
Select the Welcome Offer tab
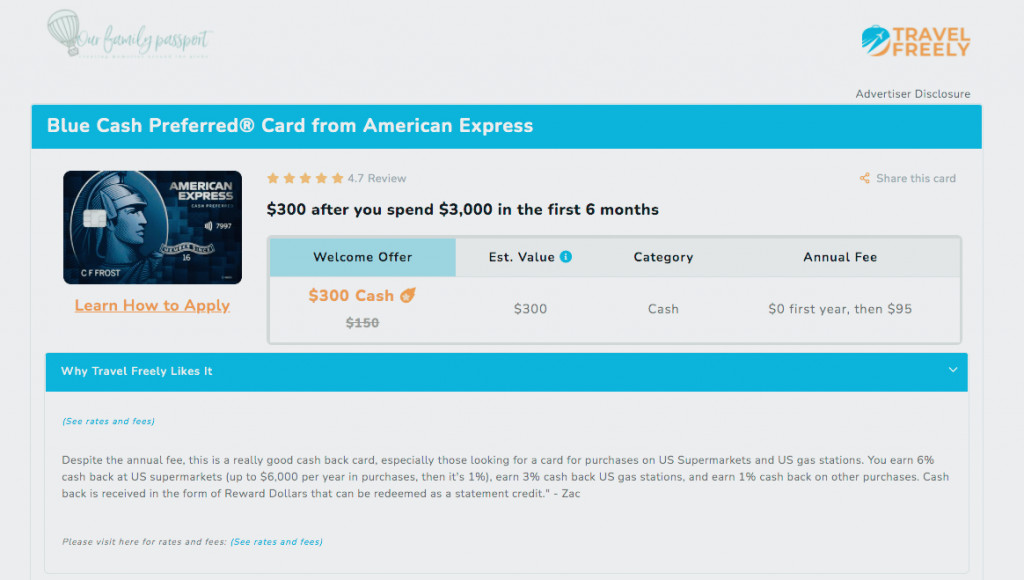tap(362, 257)
